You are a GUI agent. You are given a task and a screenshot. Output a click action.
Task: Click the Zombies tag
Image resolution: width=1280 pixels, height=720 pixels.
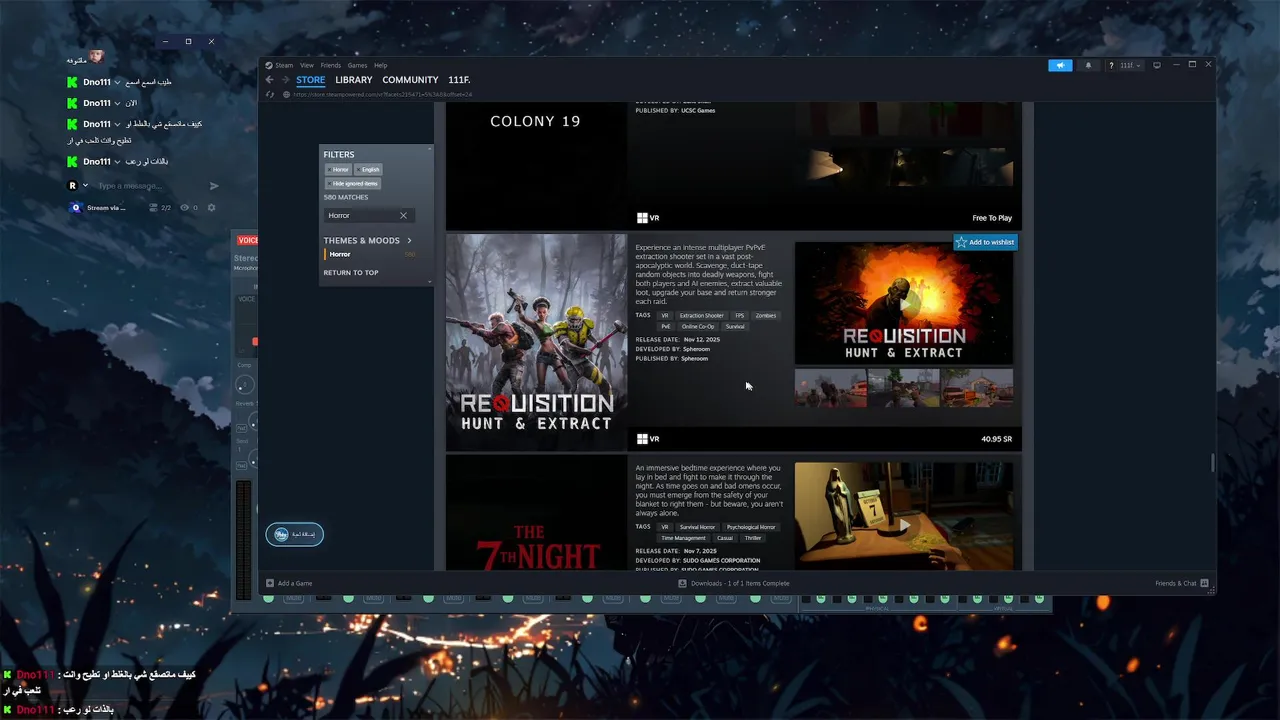(765, 315)
